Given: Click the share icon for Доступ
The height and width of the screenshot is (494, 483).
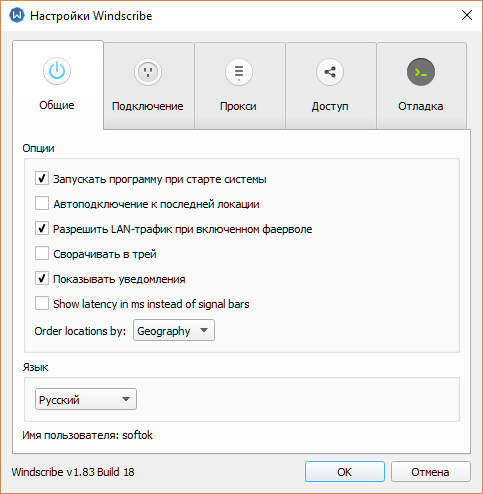Looking at the screenshot, I should [330, 72].
